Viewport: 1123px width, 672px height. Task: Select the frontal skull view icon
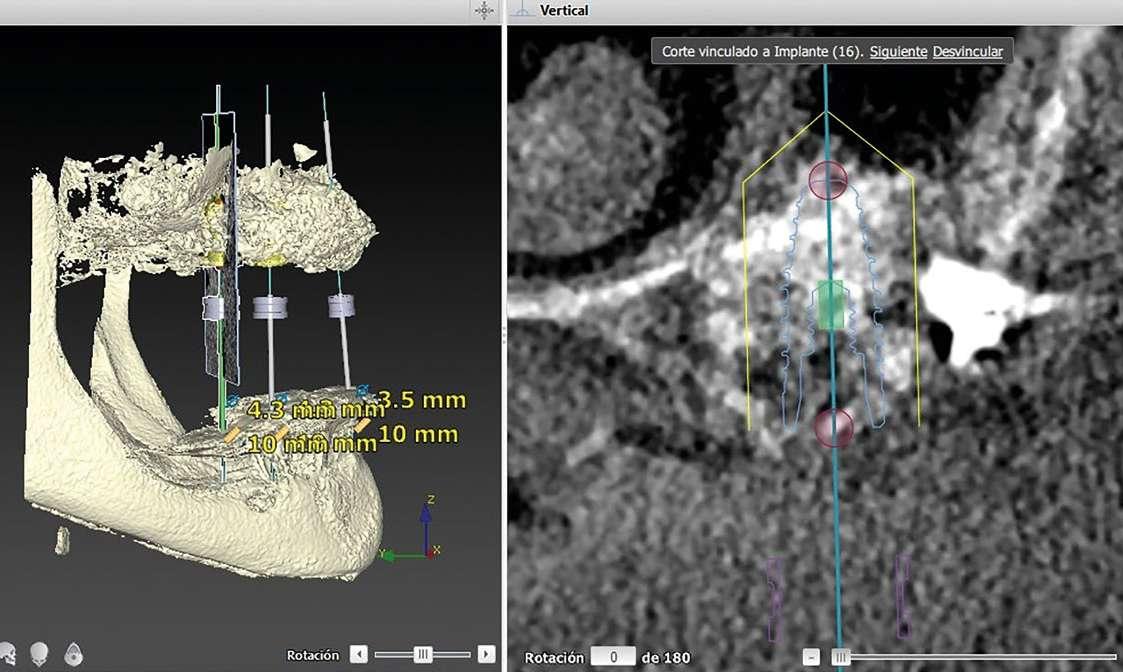click(39, 654)
